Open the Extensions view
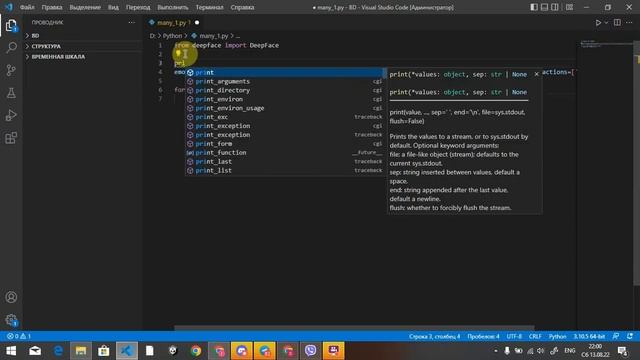 (x=11, y=138)
